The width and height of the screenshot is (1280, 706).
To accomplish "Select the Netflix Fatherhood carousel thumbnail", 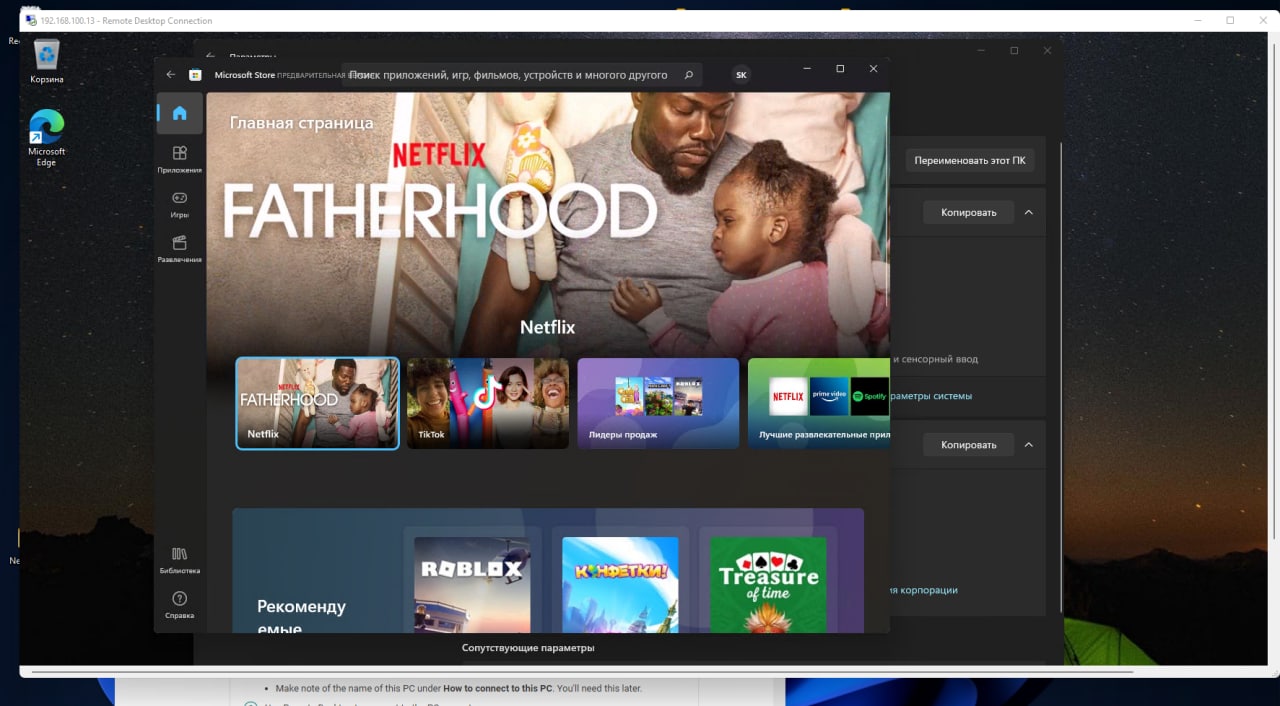I will pyautogui.click(x=318, y=404).
